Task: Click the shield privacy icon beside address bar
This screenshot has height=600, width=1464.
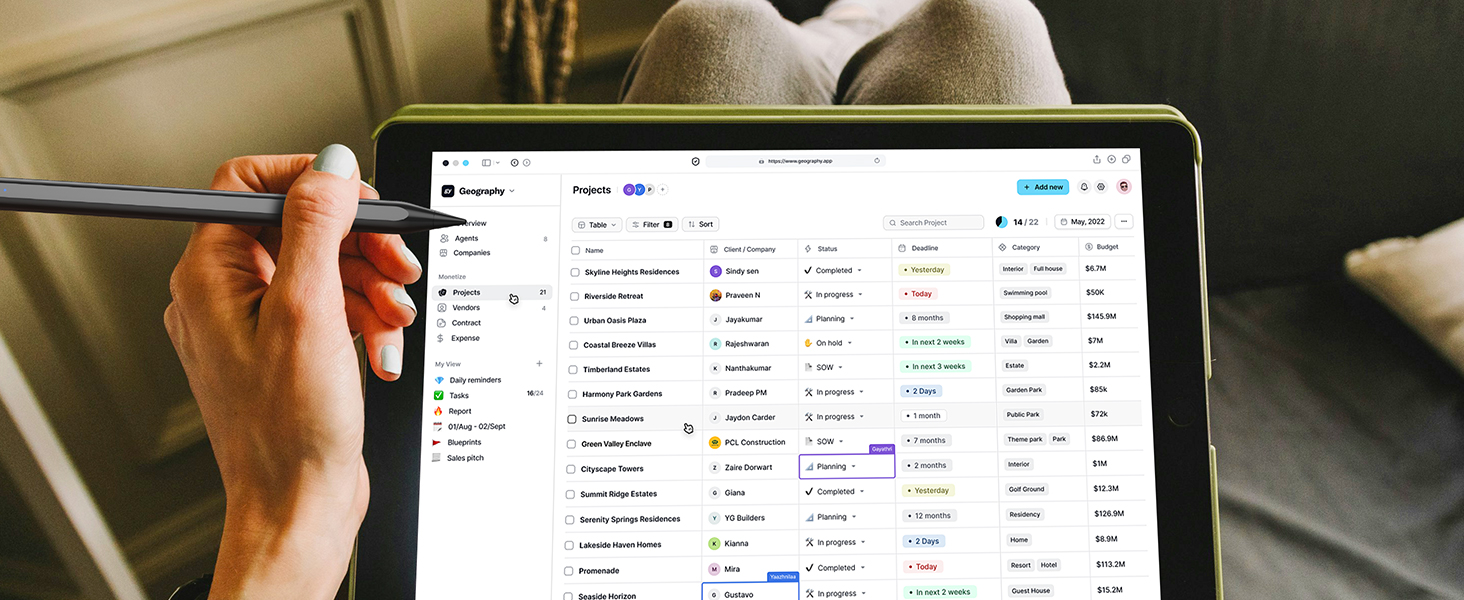Action: [696, 161]
